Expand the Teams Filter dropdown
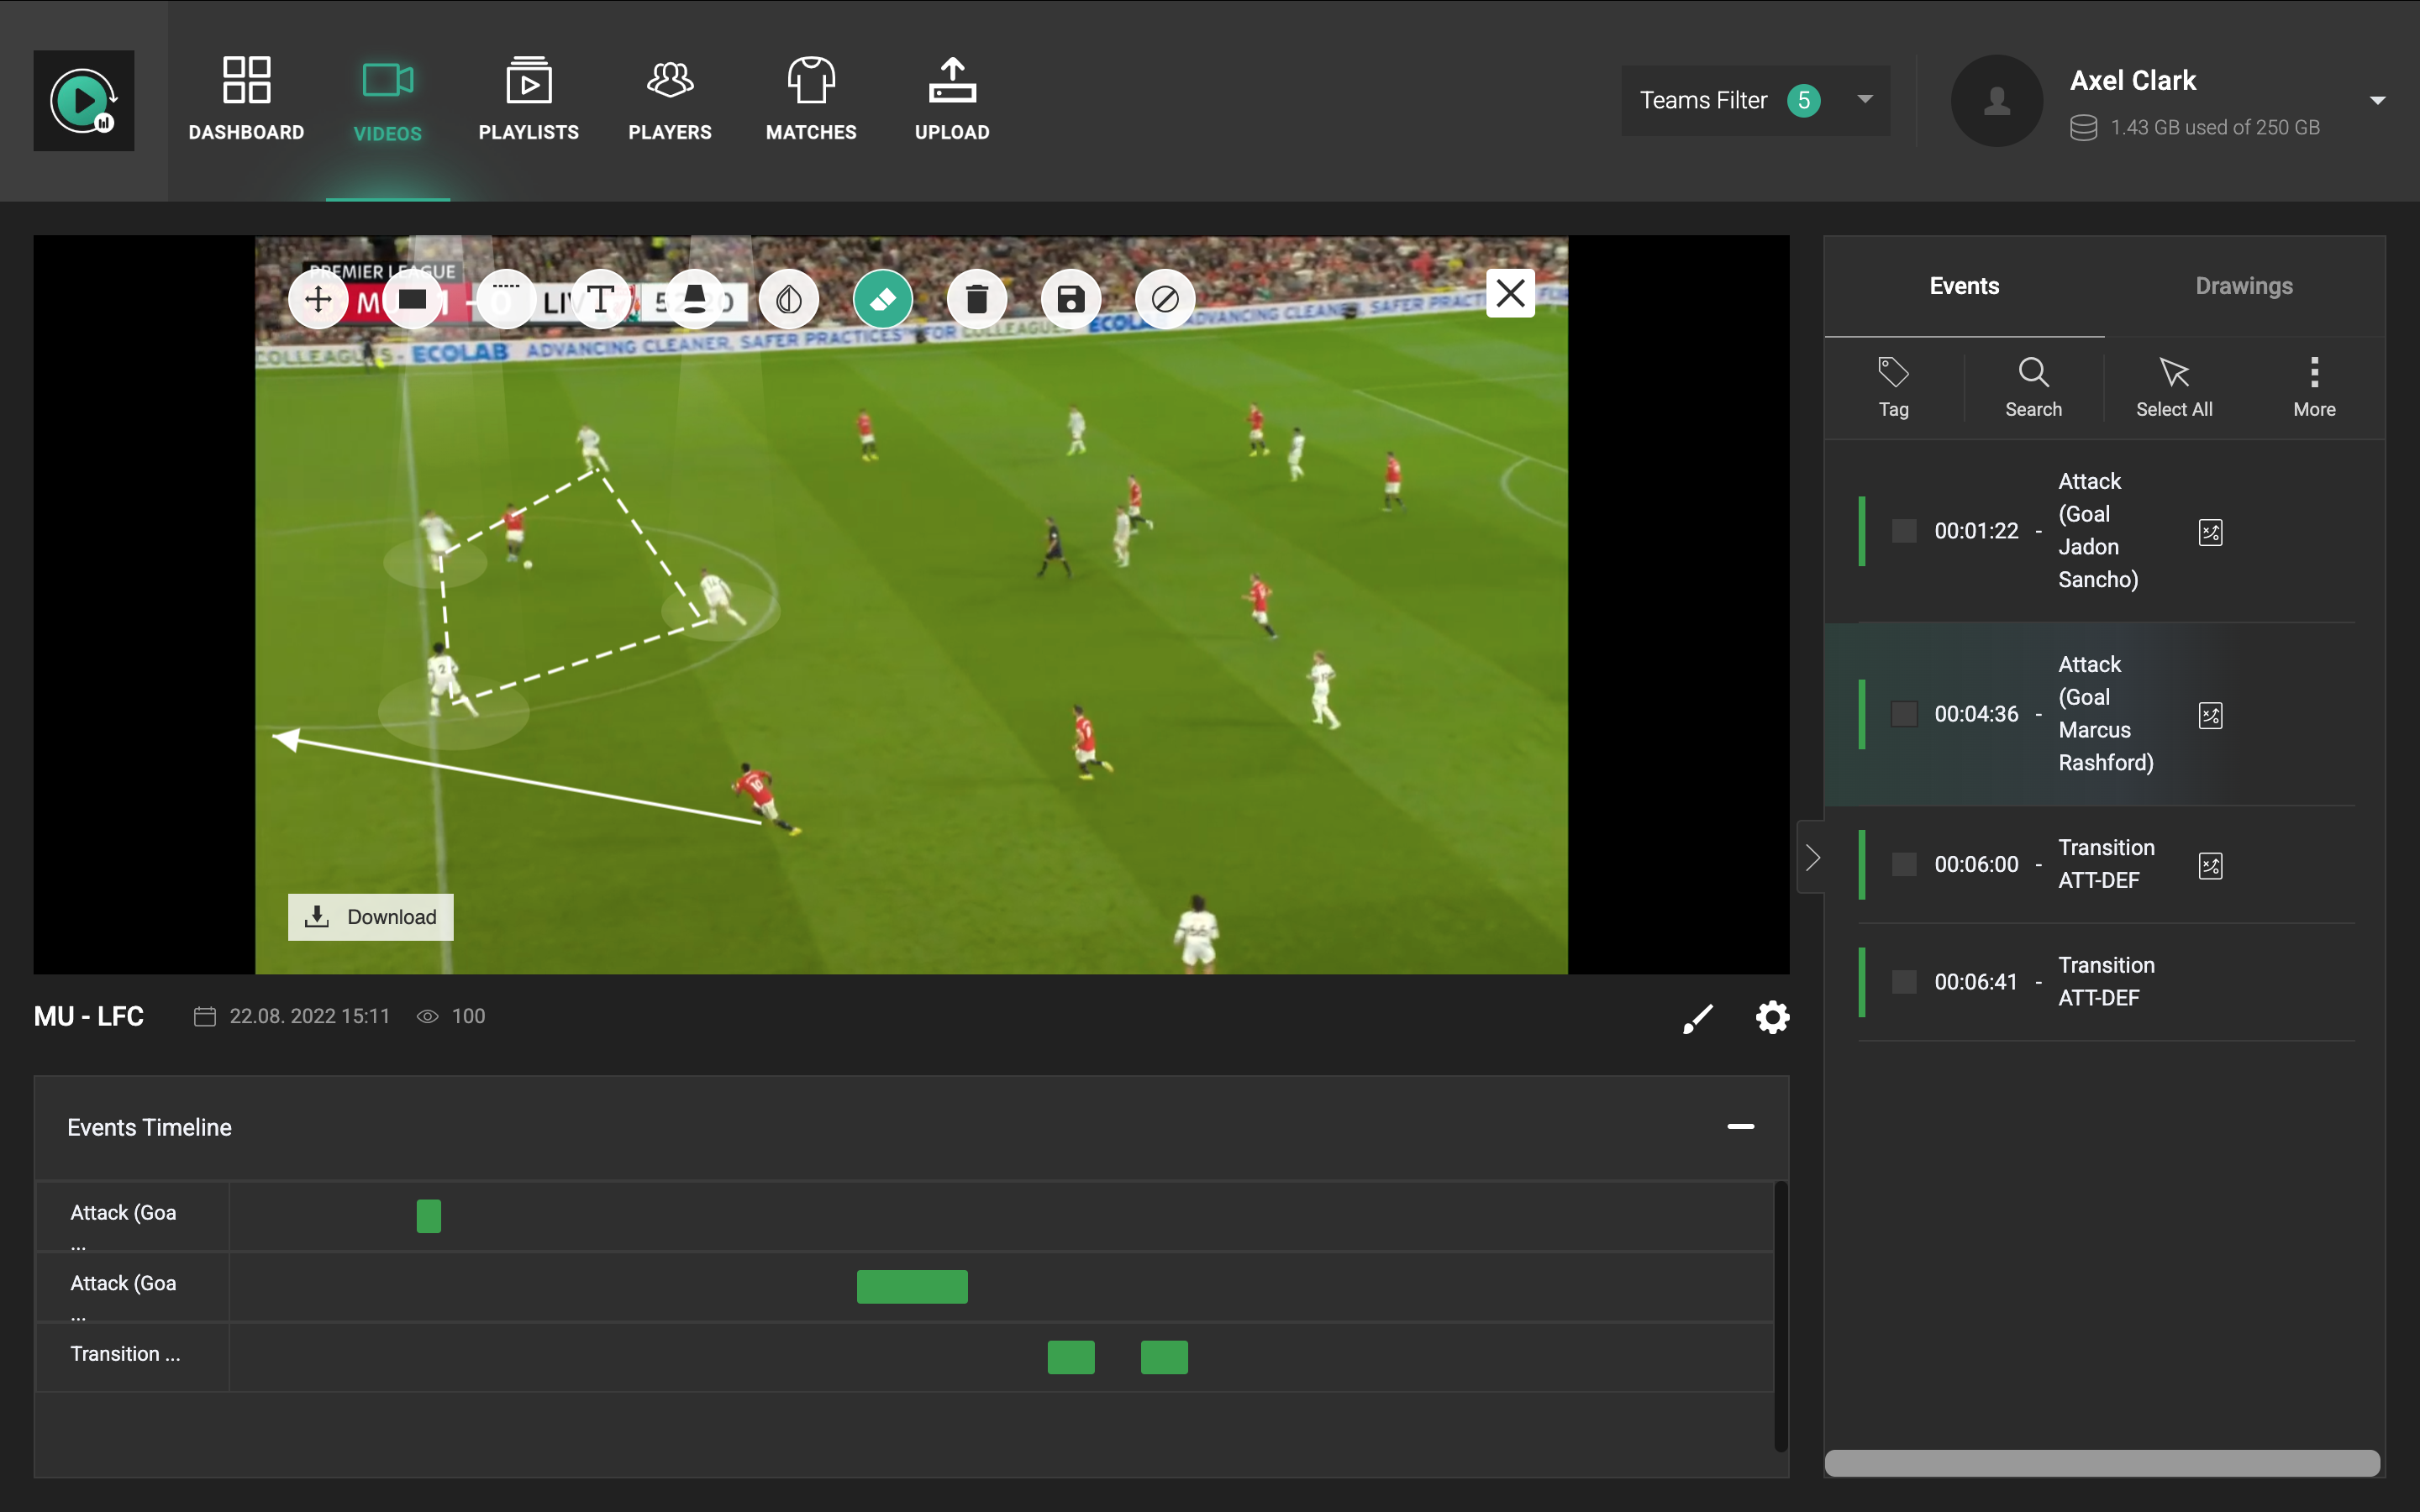This screenshot has width=2420, height=1512. pos(1756,100)
